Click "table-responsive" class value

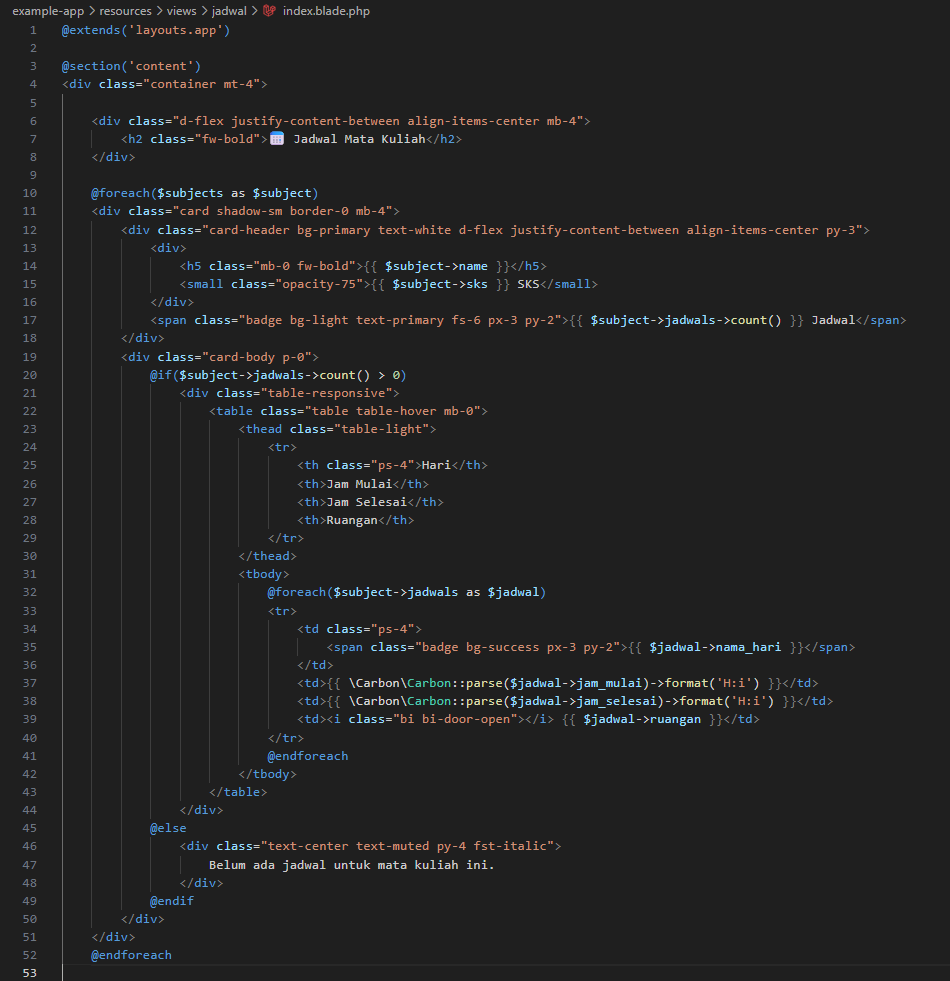pos(326,394)
